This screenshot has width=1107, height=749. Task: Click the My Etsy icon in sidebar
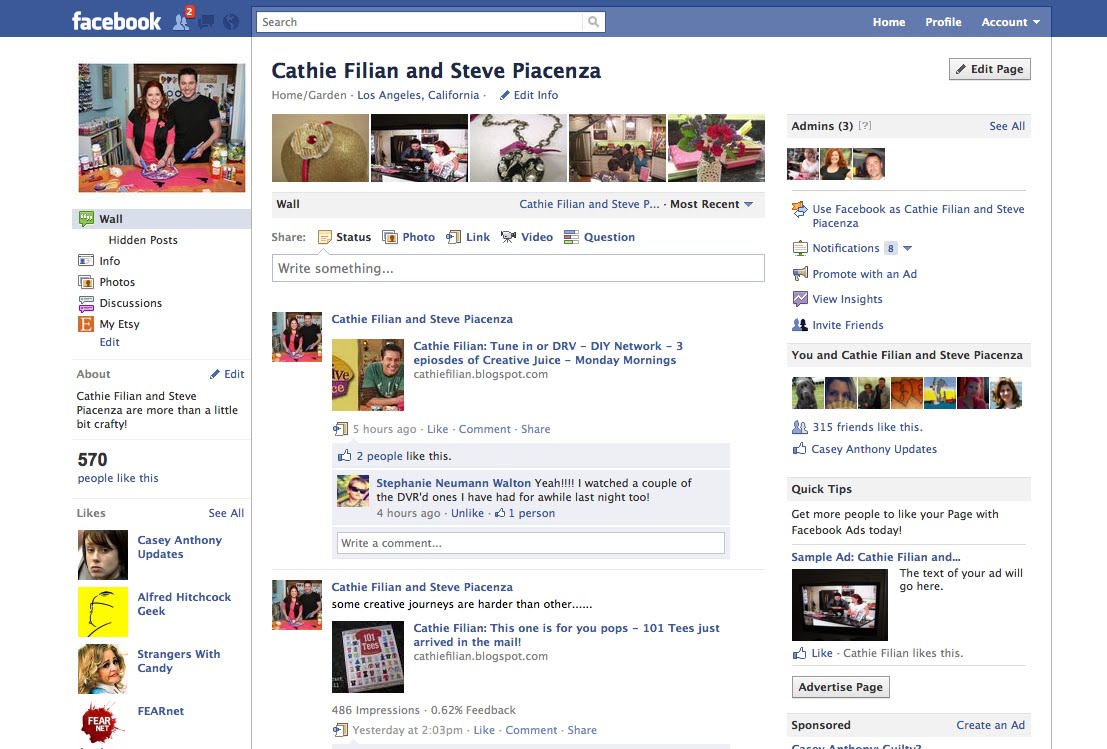tap(86, 324)
